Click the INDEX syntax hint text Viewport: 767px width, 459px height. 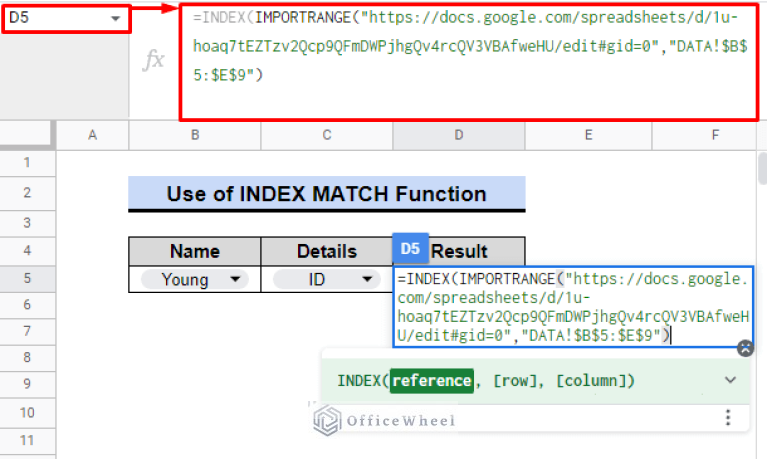tap(486, 381)
